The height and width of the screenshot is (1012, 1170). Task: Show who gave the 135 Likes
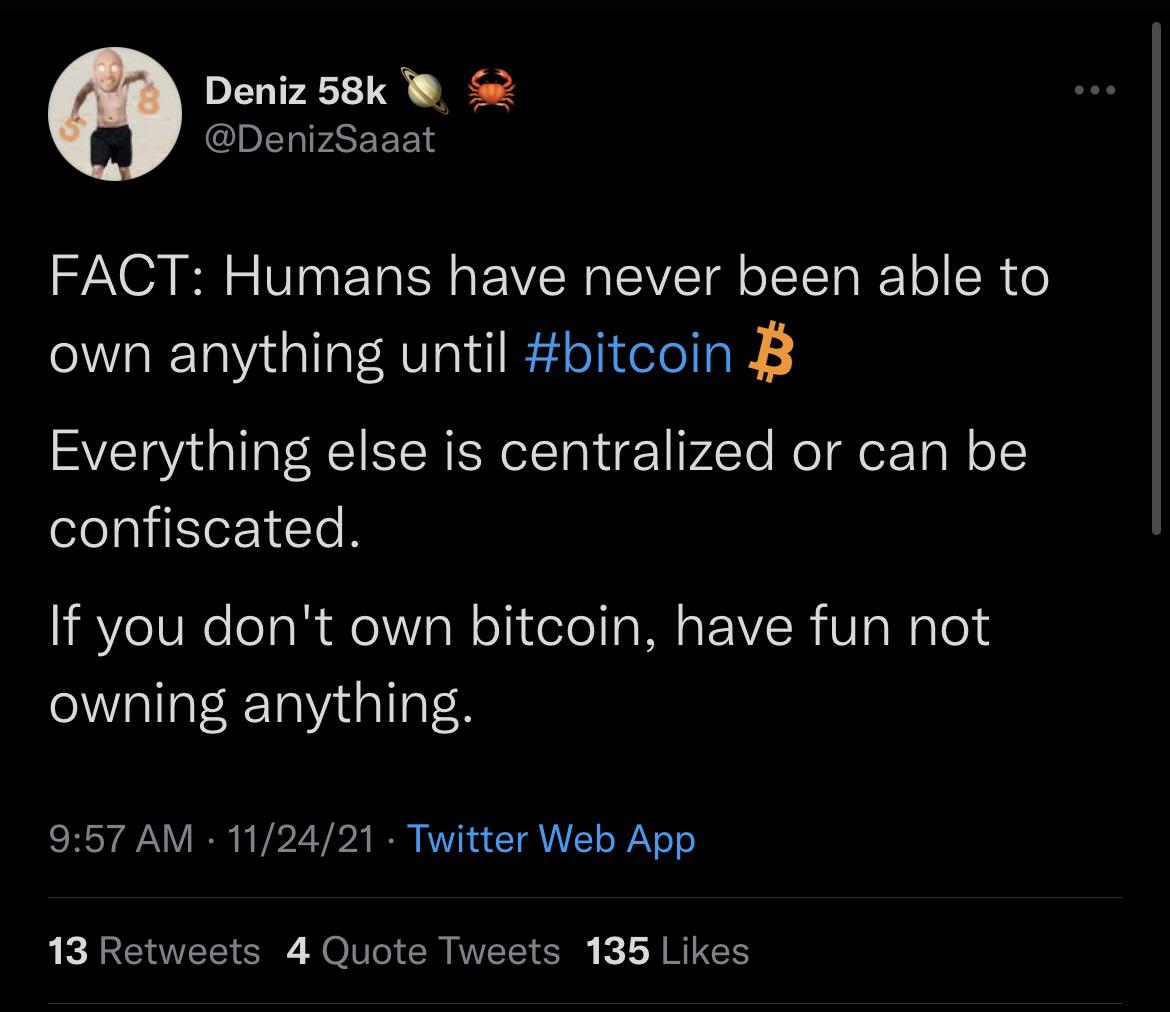coord(666,951)
